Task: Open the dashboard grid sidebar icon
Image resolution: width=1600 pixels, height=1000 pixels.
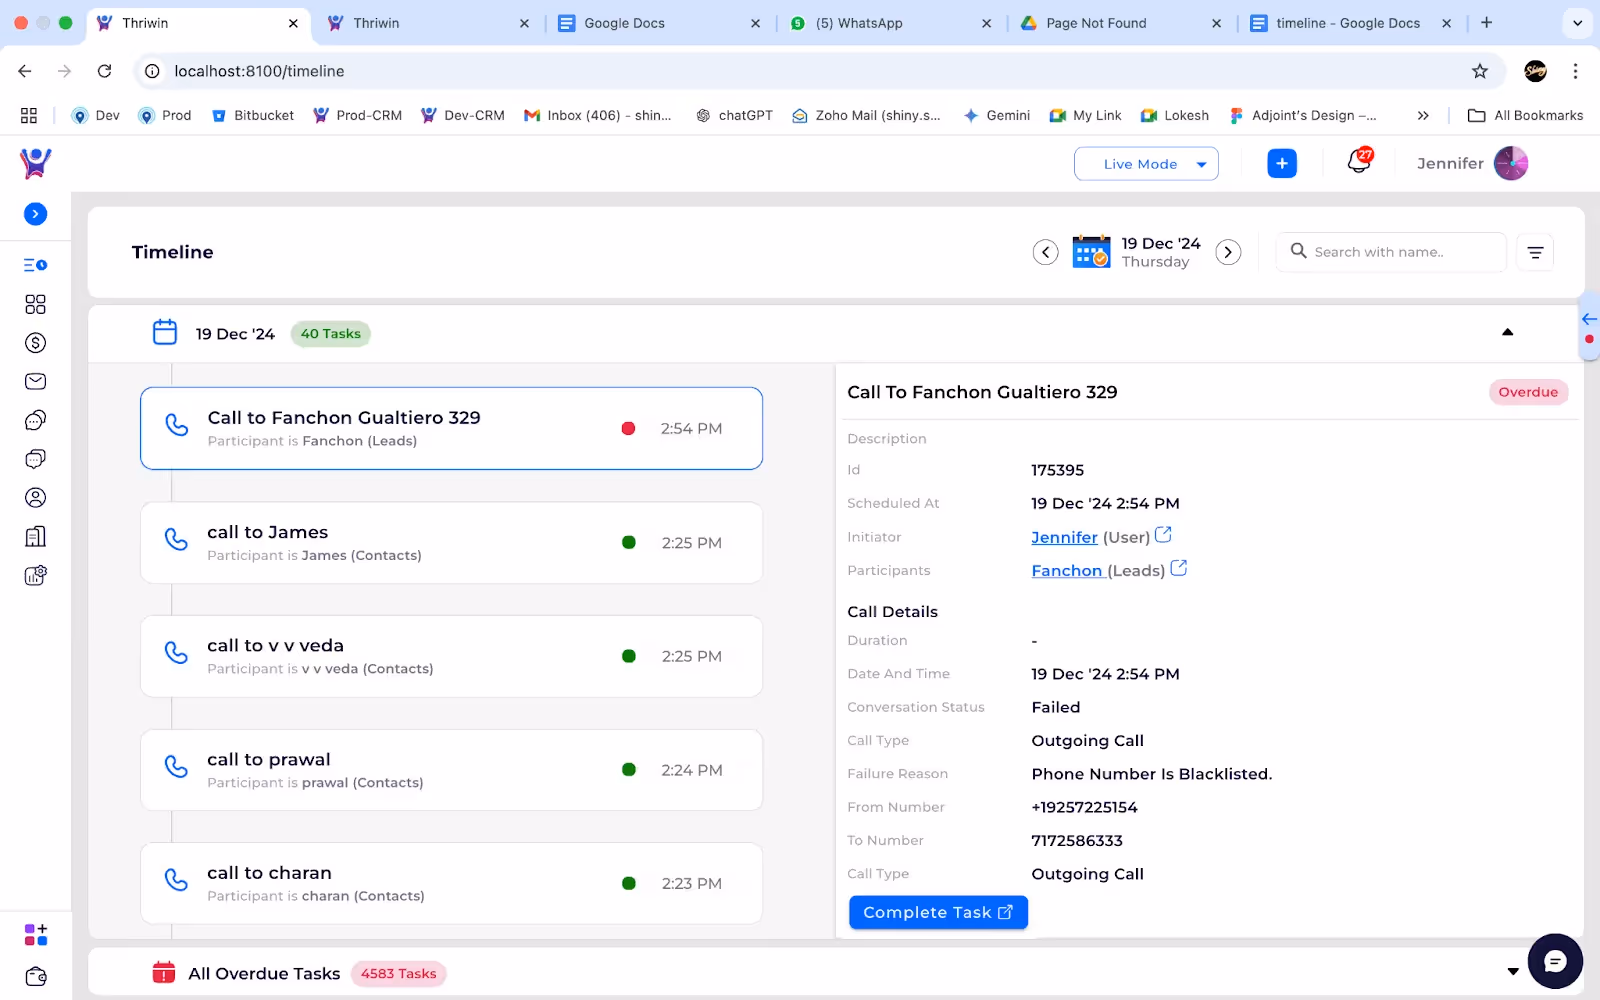Action: pyautogui.click(x=35, y=304)
